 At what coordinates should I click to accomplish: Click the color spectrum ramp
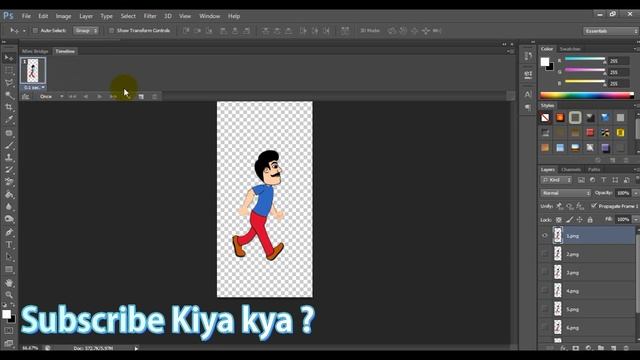tap(587, 96)
